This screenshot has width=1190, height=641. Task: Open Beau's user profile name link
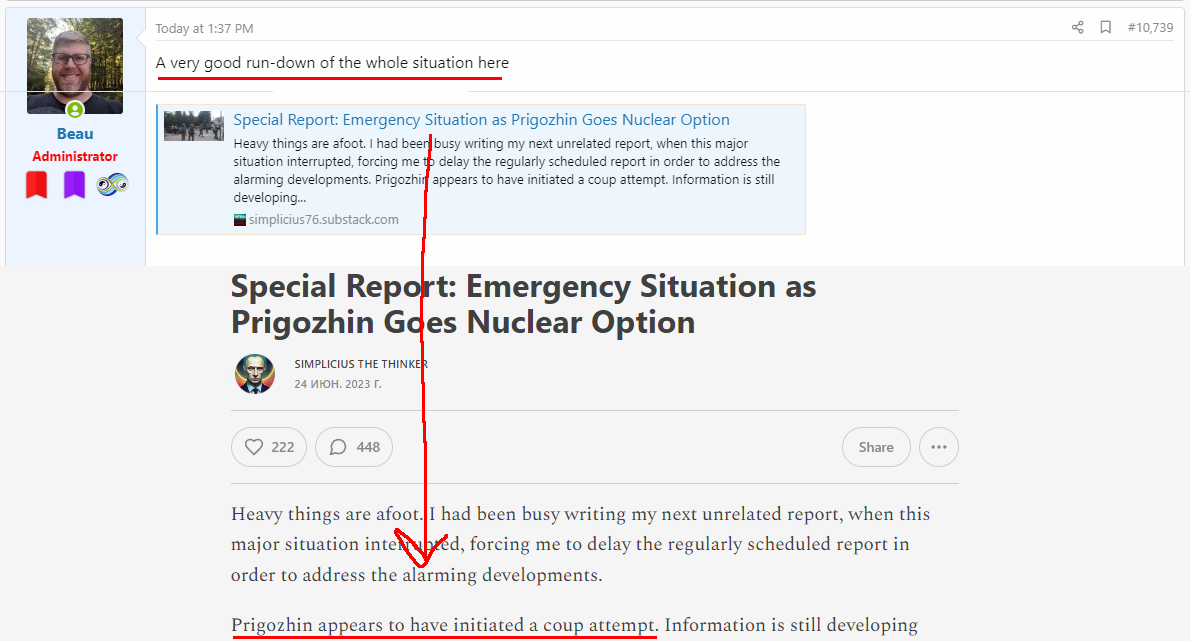(75, 134)
